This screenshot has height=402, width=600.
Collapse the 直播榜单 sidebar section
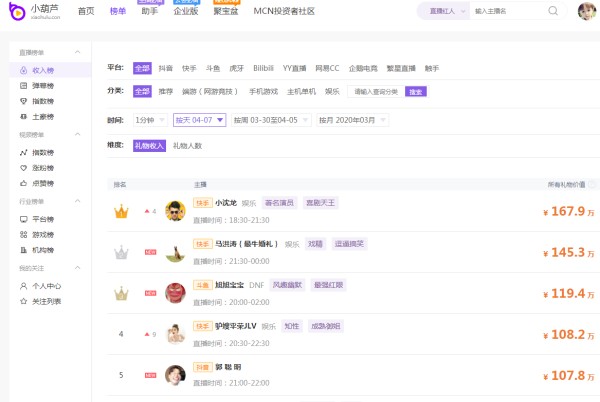click(x=77, y=52)
